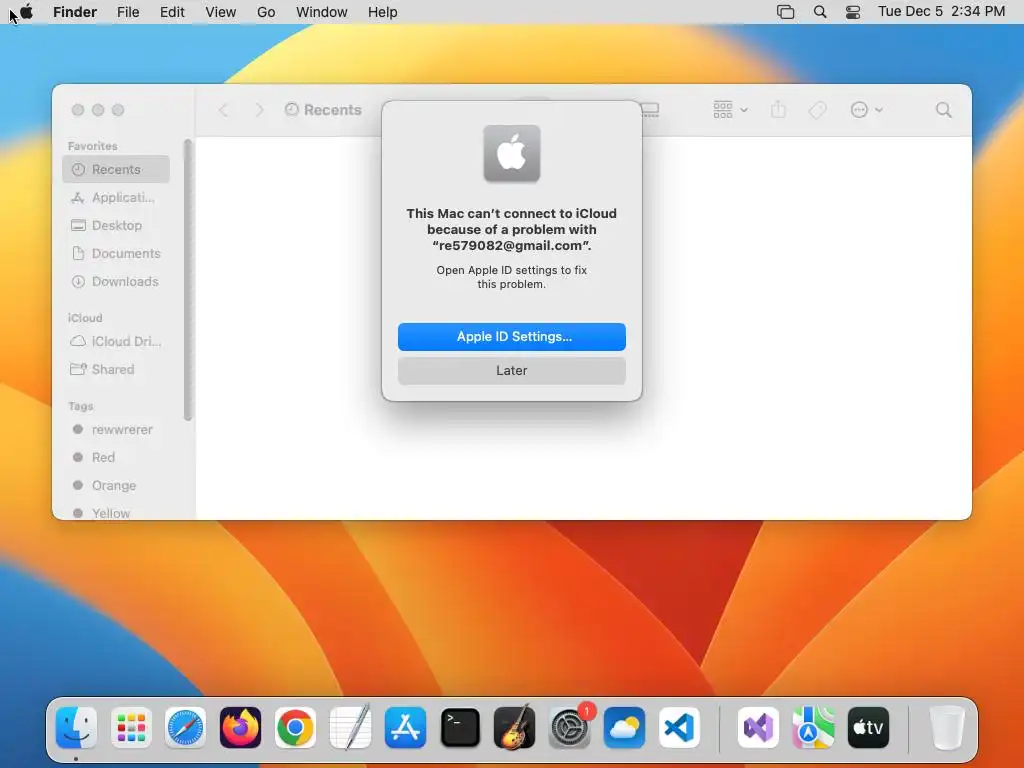This screenshot has width=1024, height=768.
Task: Open Maps from the Dock
Action: click(813, 728)
